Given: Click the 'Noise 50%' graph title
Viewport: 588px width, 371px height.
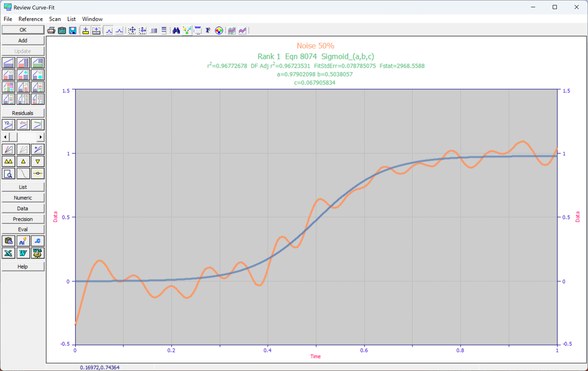Looking at the screenshot, I should pos(315,46).
